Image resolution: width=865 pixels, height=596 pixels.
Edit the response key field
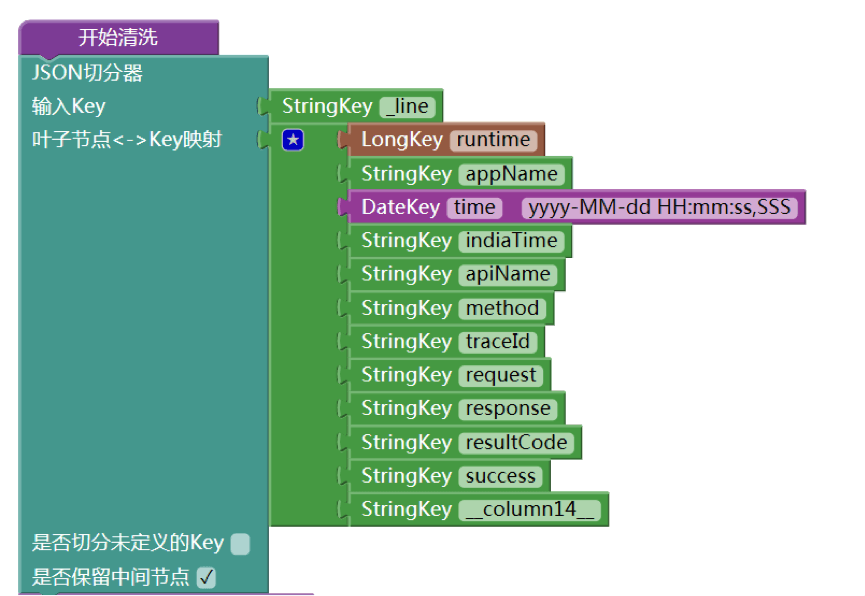[508, 409]
